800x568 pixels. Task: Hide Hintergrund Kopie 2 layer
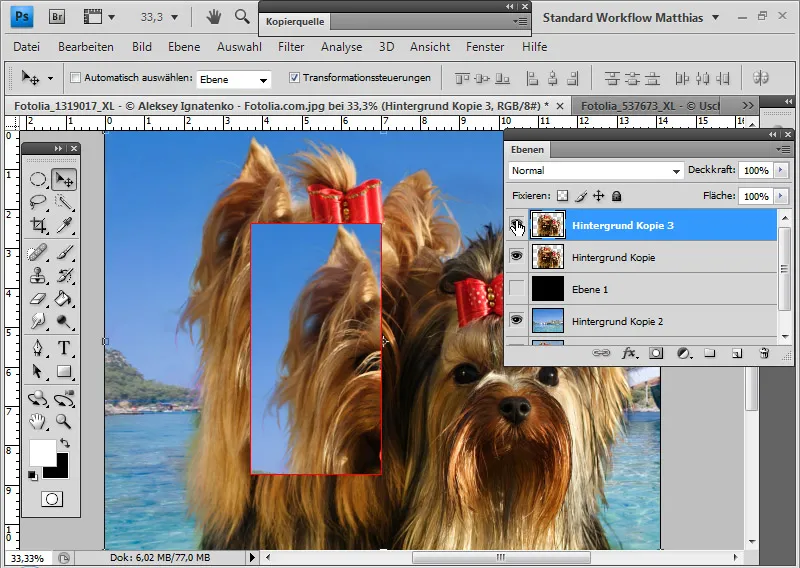517,320
